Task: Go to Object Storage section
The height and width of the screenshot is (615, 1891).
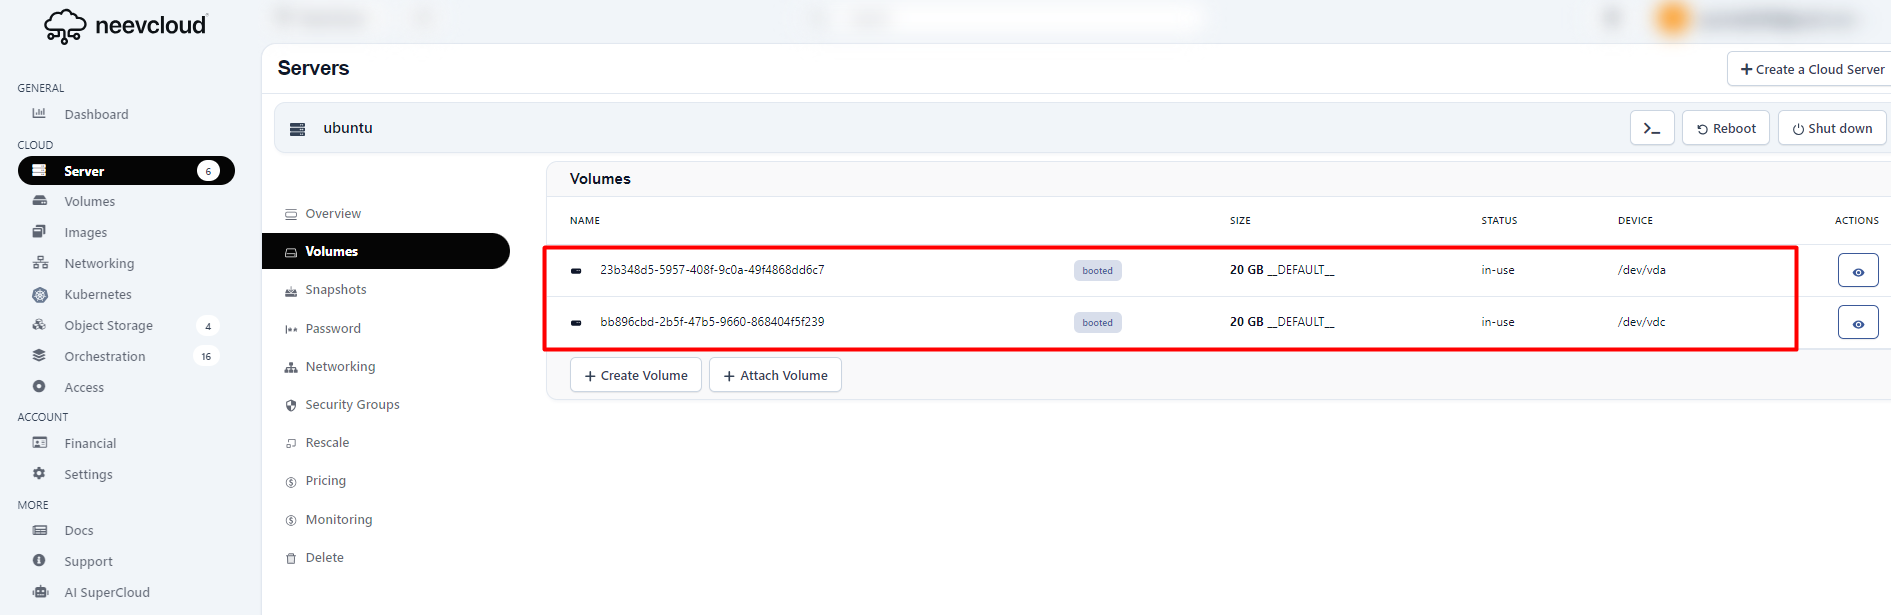Action: pyautogui.click(x=108, y=326)
